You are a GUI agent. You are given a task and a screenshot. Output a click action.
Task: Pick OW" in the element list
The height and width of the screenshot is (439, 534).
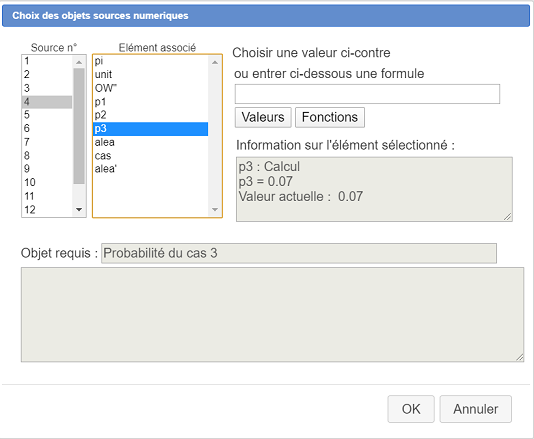click(151, 88)
